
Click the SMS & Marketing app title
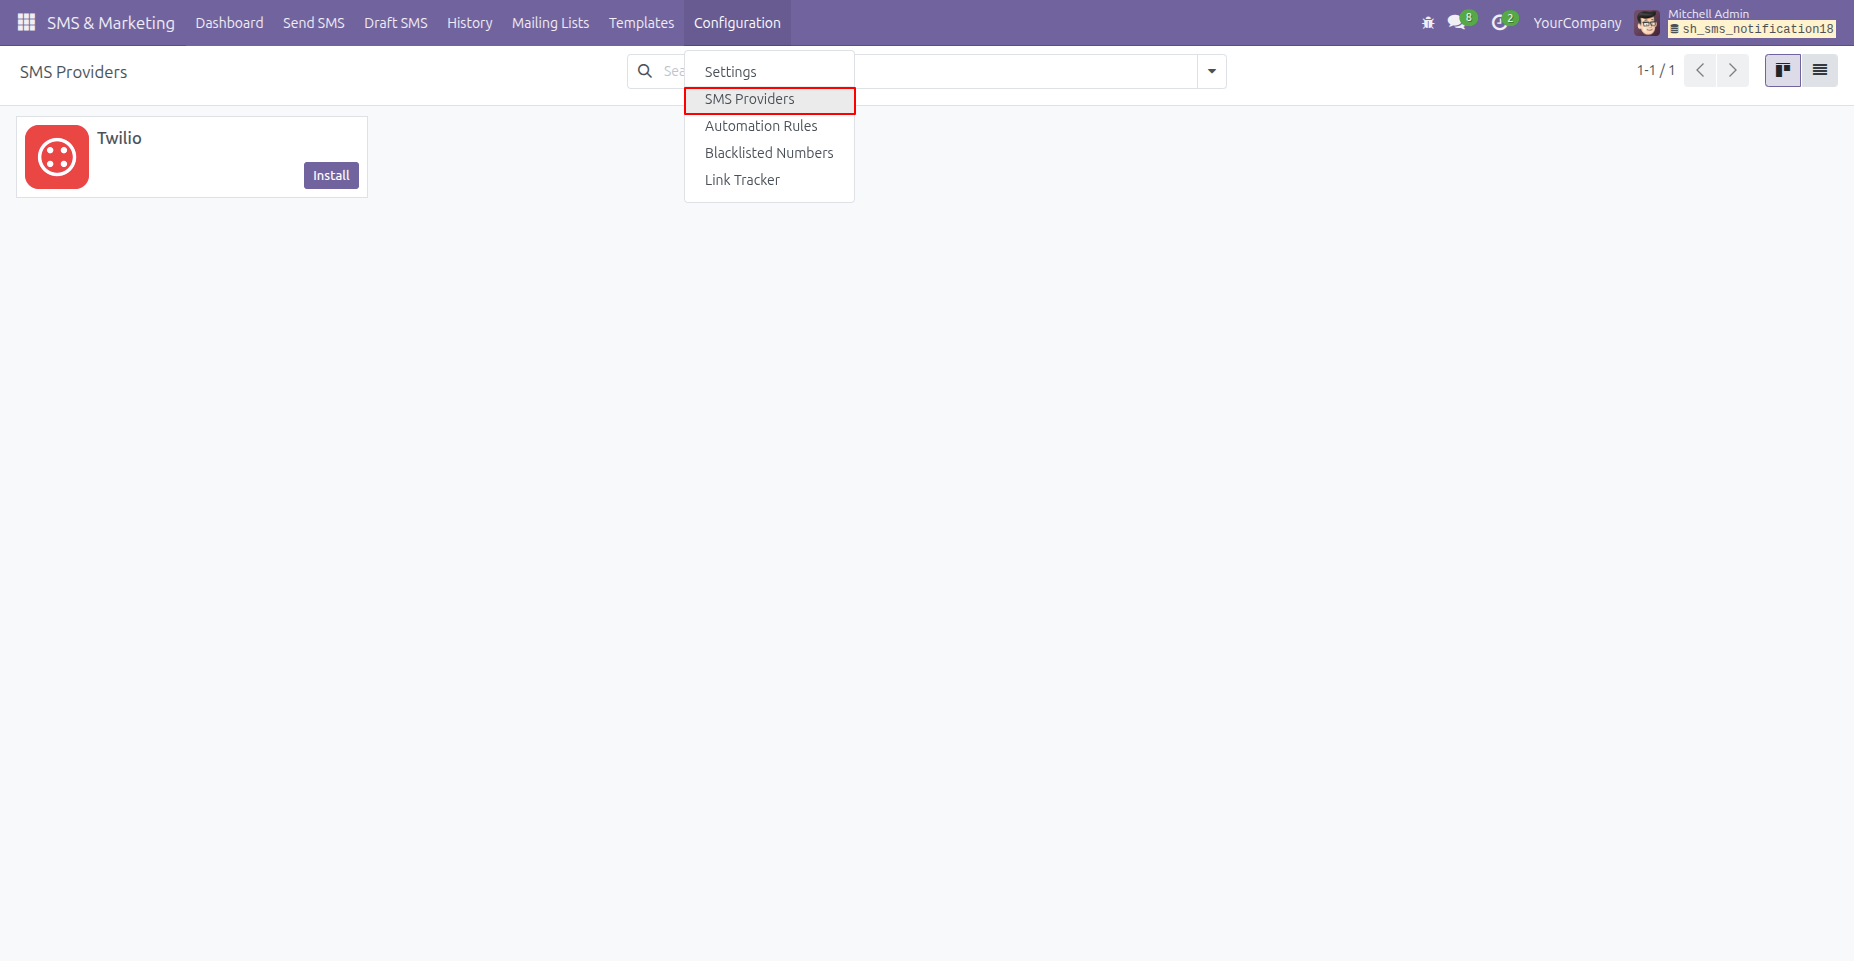coord(111,23)
